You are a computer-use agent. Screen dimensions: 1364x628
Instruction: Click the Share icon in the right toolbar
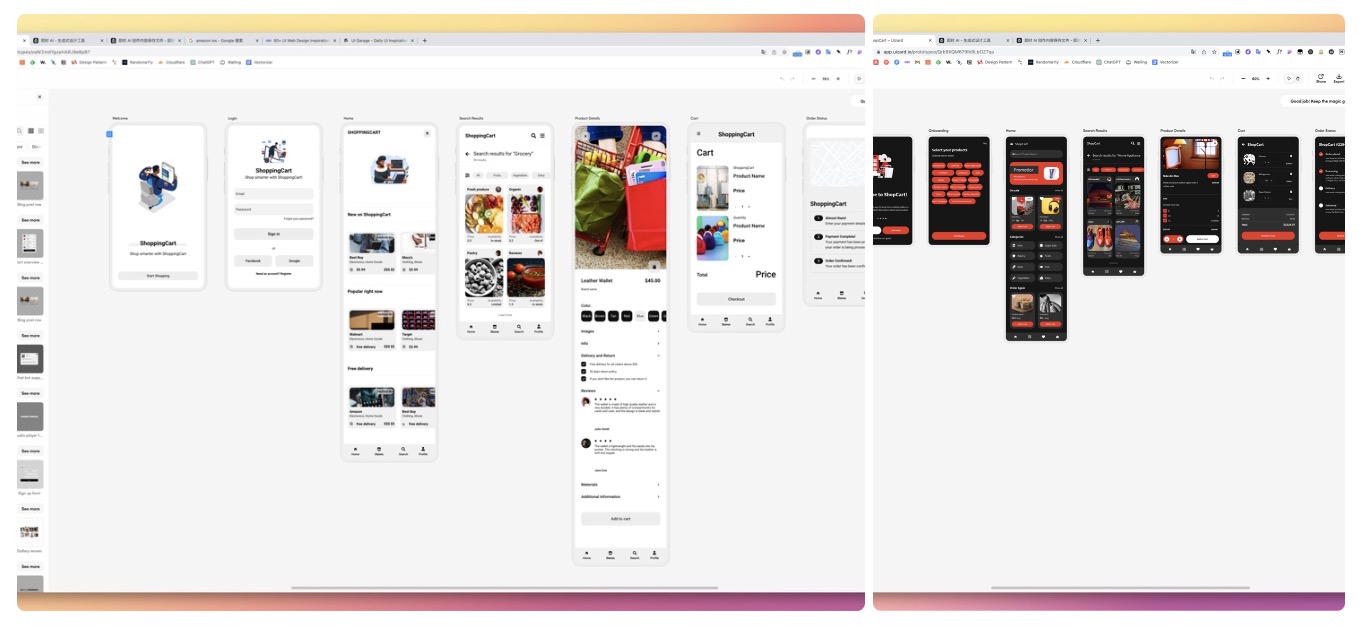tap(1320, 77)
